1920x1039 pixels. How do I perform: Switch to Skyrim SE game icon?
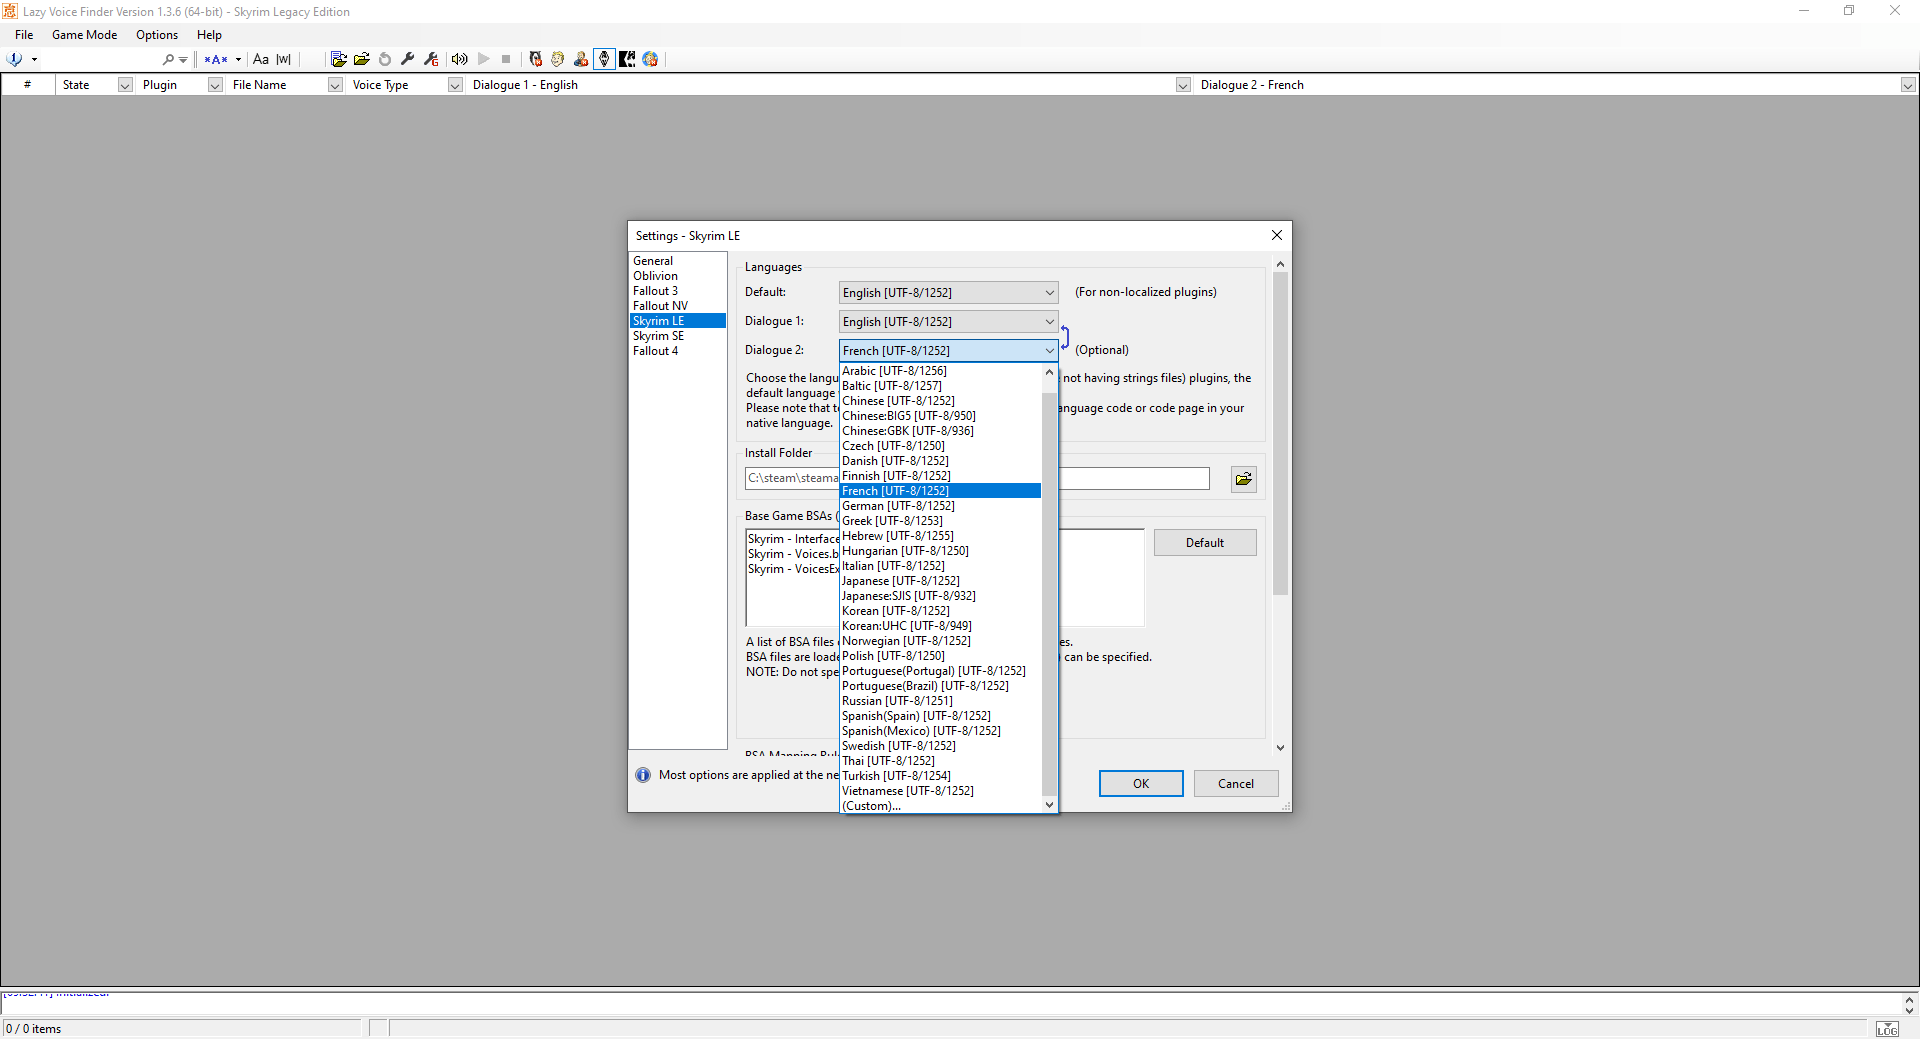(x=627, y=59)
